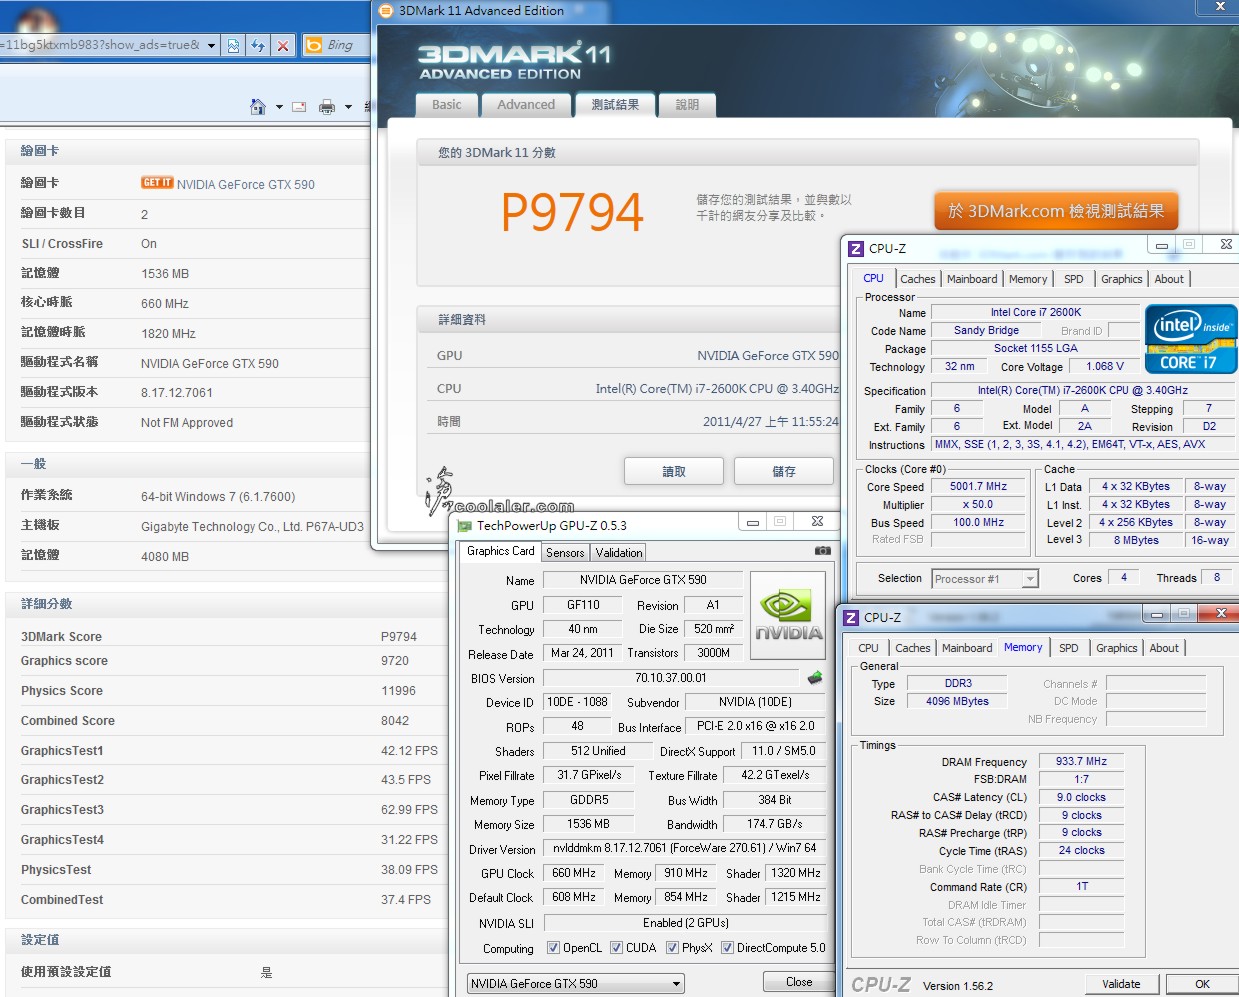The height and width of the screenshot is (997, 1239).
Task: Click the Physics Score value 11996
Action: pos(398,691)
